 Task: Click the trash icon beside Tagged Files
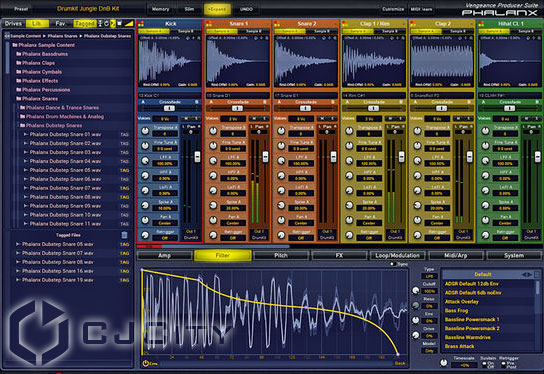(x=124, y=235)
